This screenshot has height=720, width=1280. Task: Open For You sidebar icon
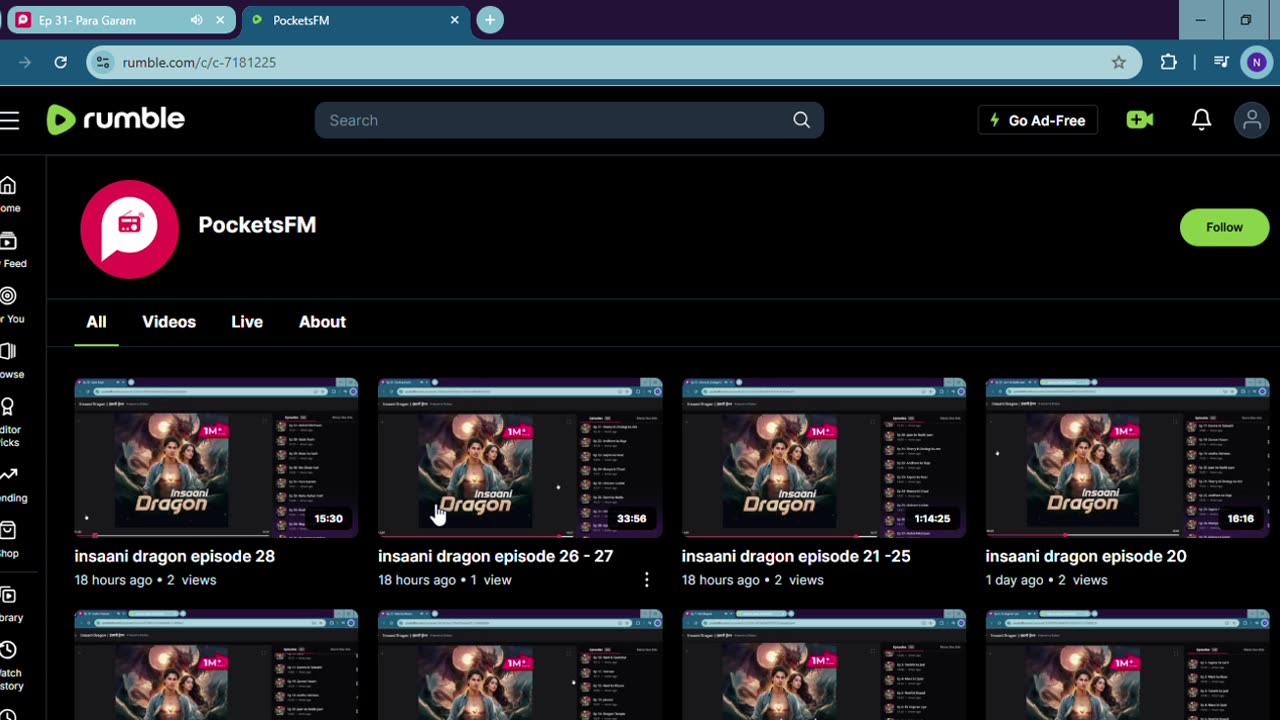click(x=10, y=305)
